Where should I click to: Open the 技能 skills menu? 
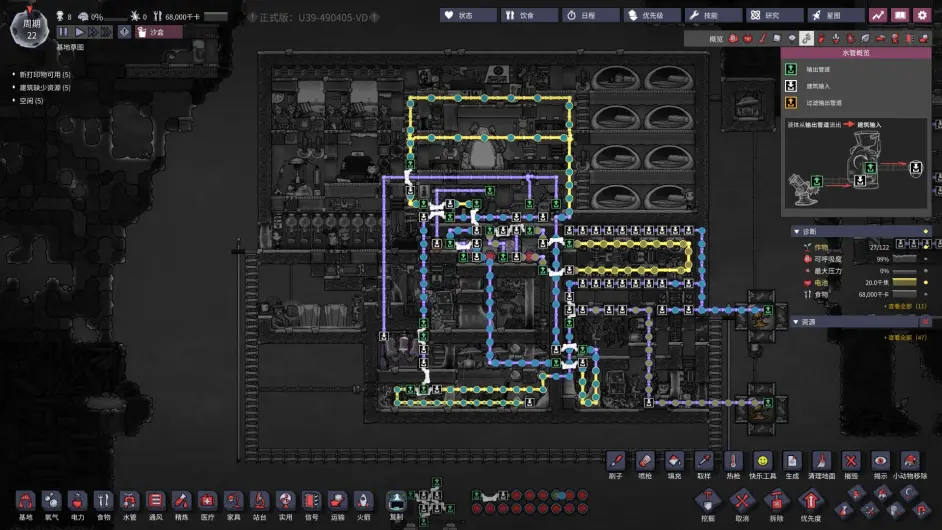pos(713,16)
